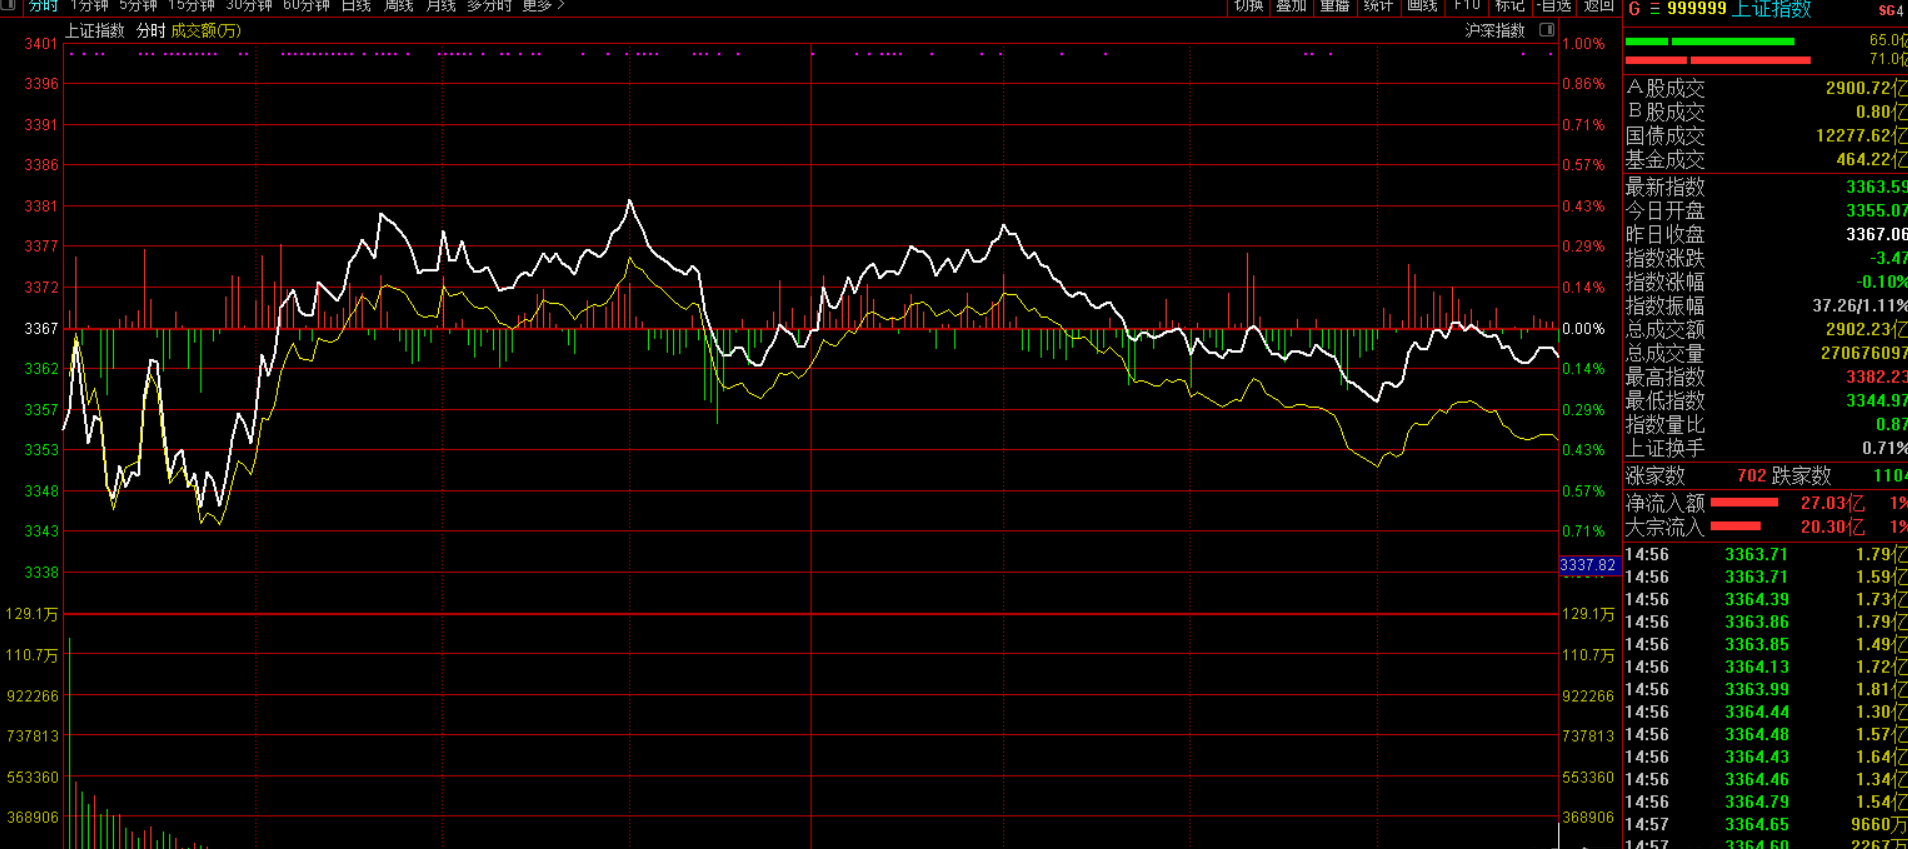Toggle 叠加 overlay on the chart
This screenshot has height=849, width=1908.
(x=1291, y=6)
